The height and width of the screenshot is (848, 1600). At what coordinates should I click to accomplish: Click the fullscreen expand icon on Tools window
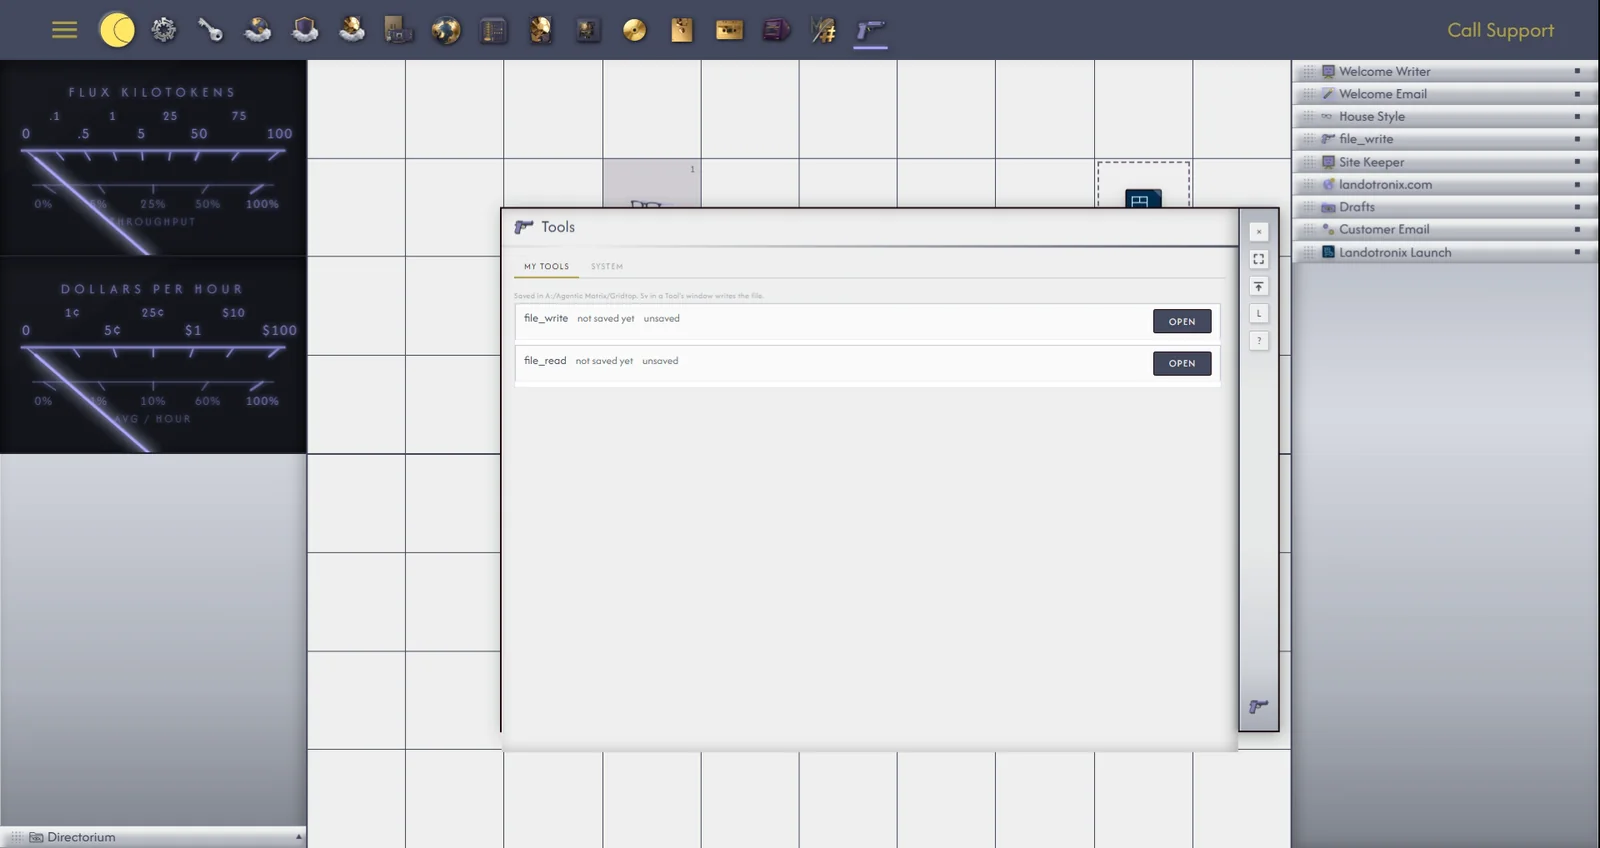tap(1259, 259)
